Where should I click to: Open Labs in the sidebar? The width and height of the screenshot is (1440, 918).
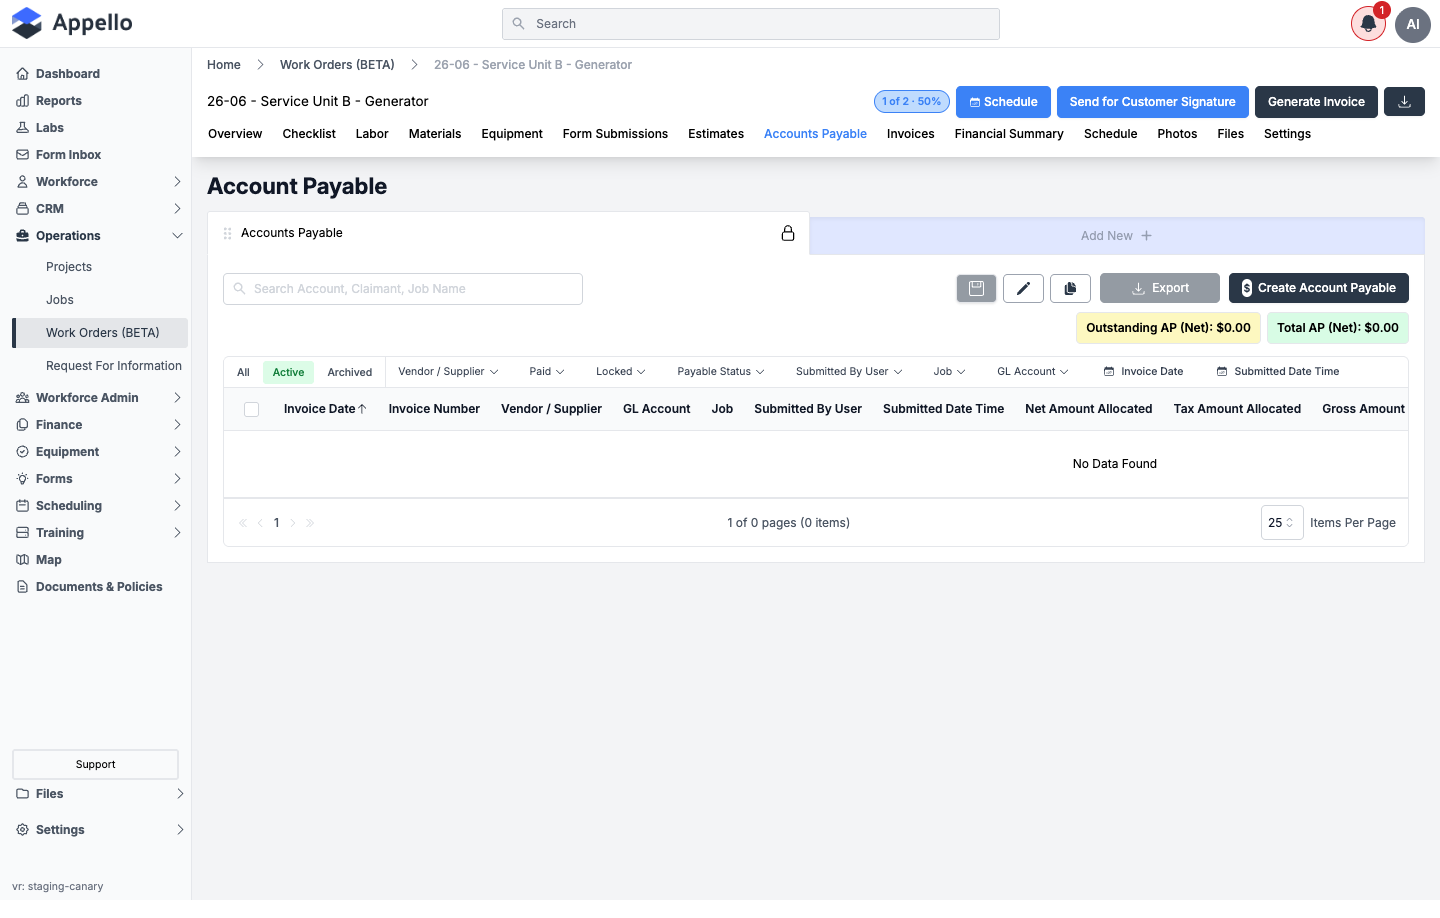tap(50, 128)
